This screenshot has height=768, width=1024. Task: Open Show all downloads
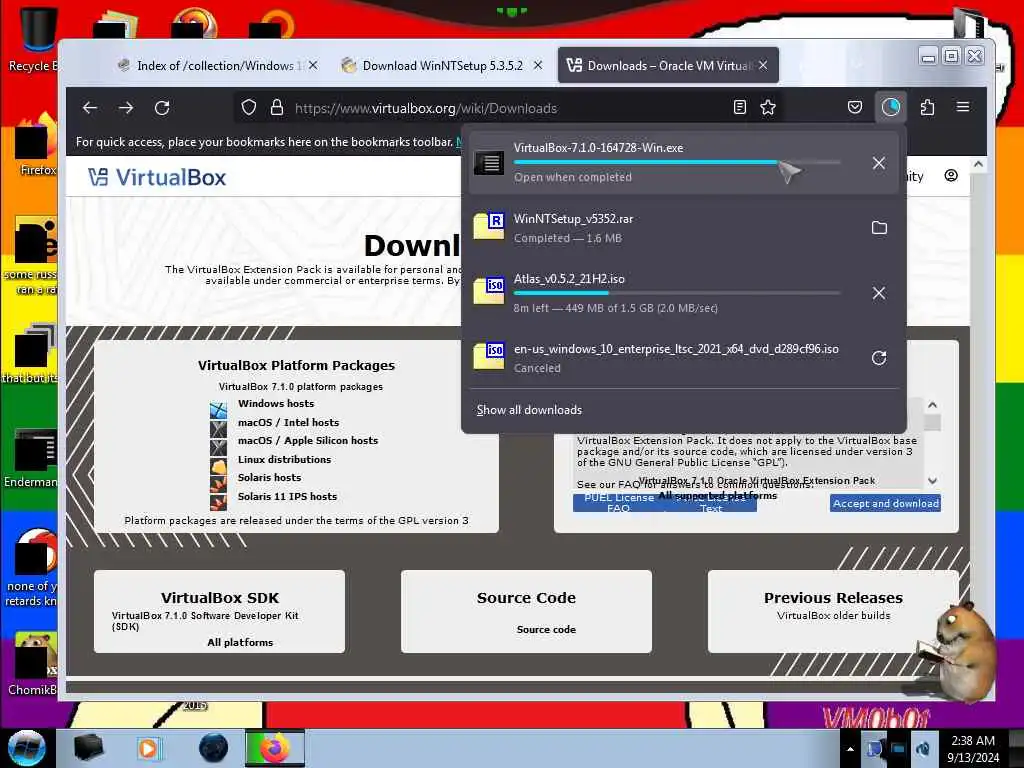529,410
